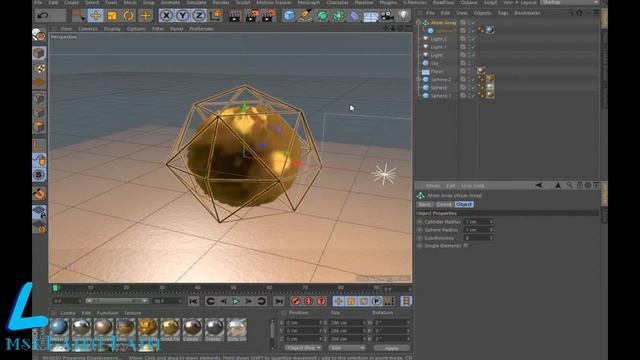Image resolution: width=640 pixels, height=360 pixels.
Task: Select the Sky object row
Action: click(434, 63)
